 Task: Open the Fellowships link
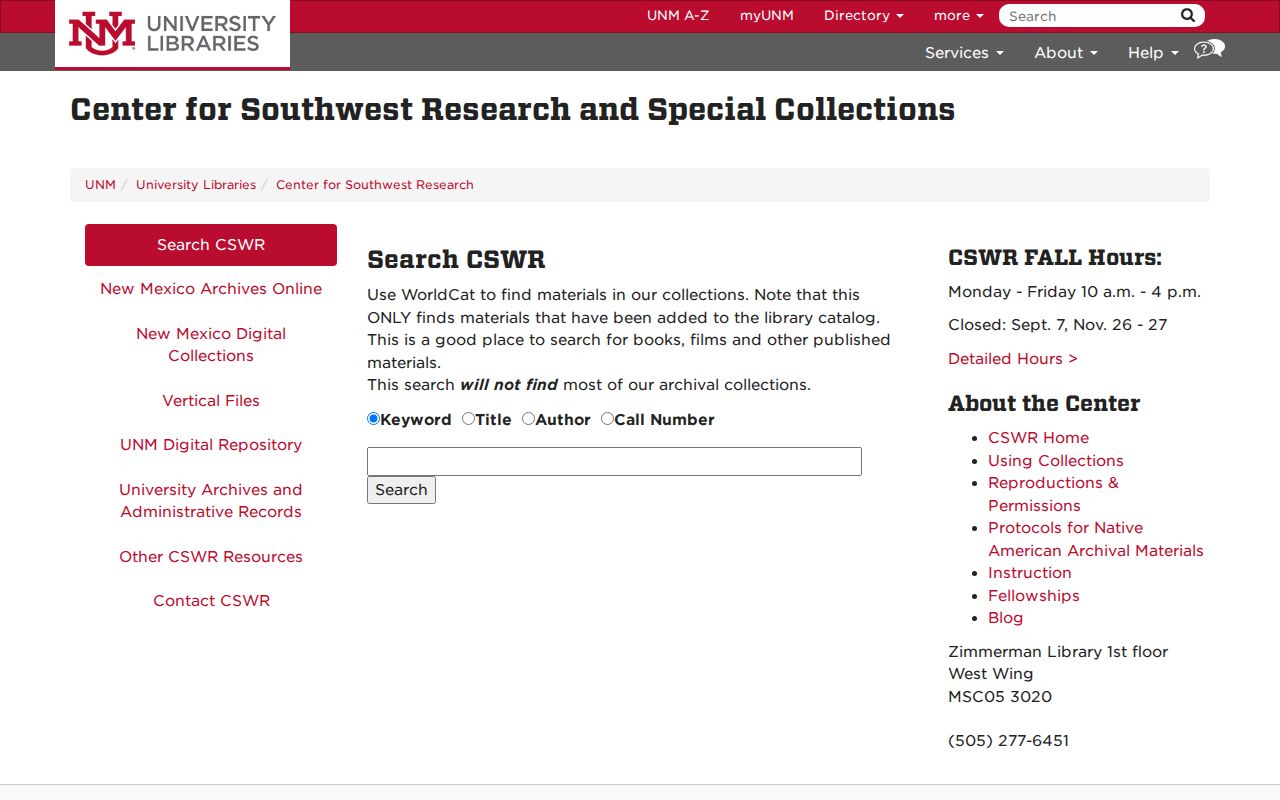click(x=1034, y=596)
